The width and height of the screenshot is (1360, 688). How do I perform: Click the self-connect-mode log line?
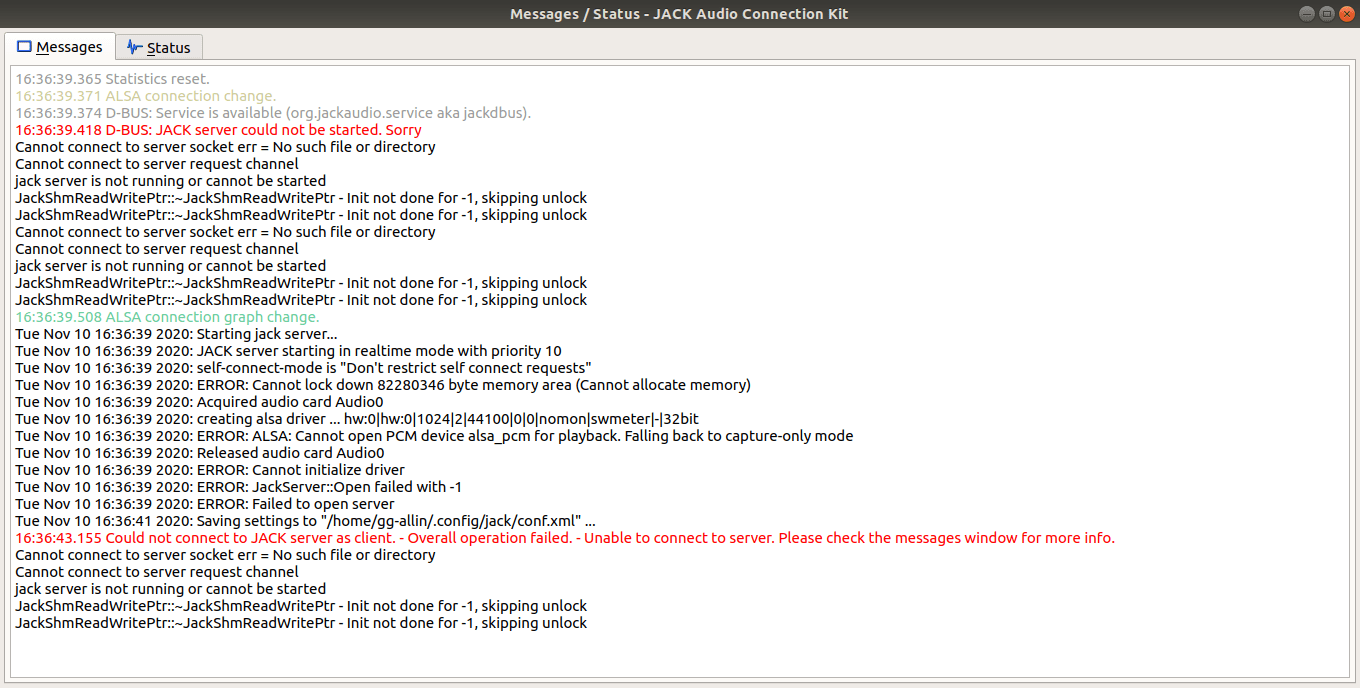tap(303, 368)
